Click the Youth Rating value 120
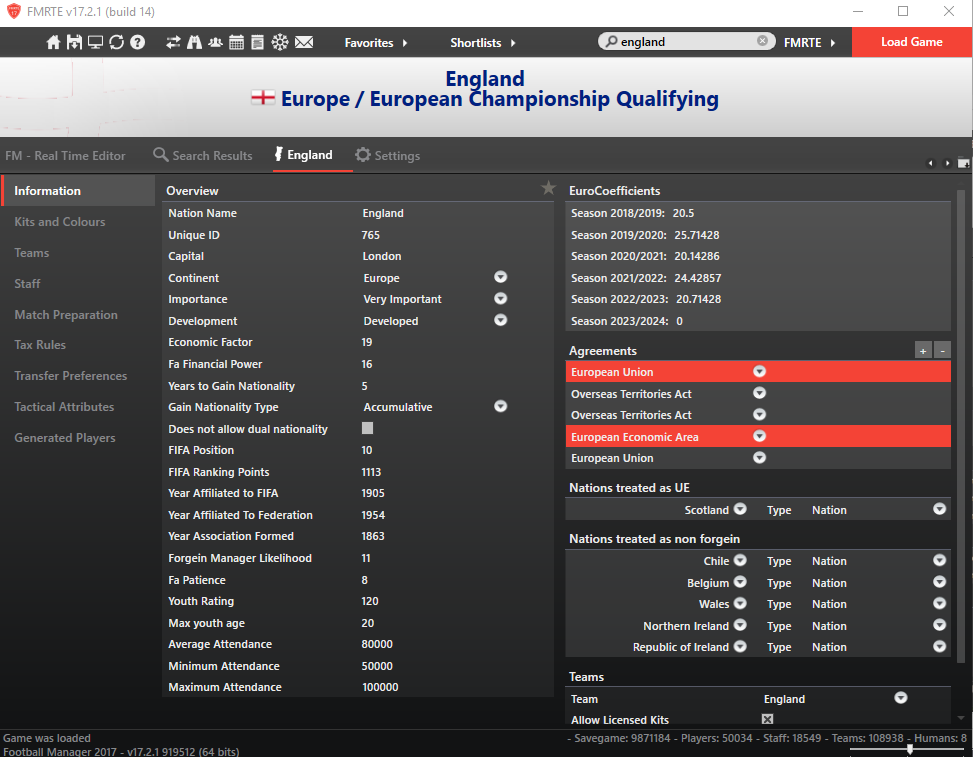973x757 pixels. click(370, 601)
